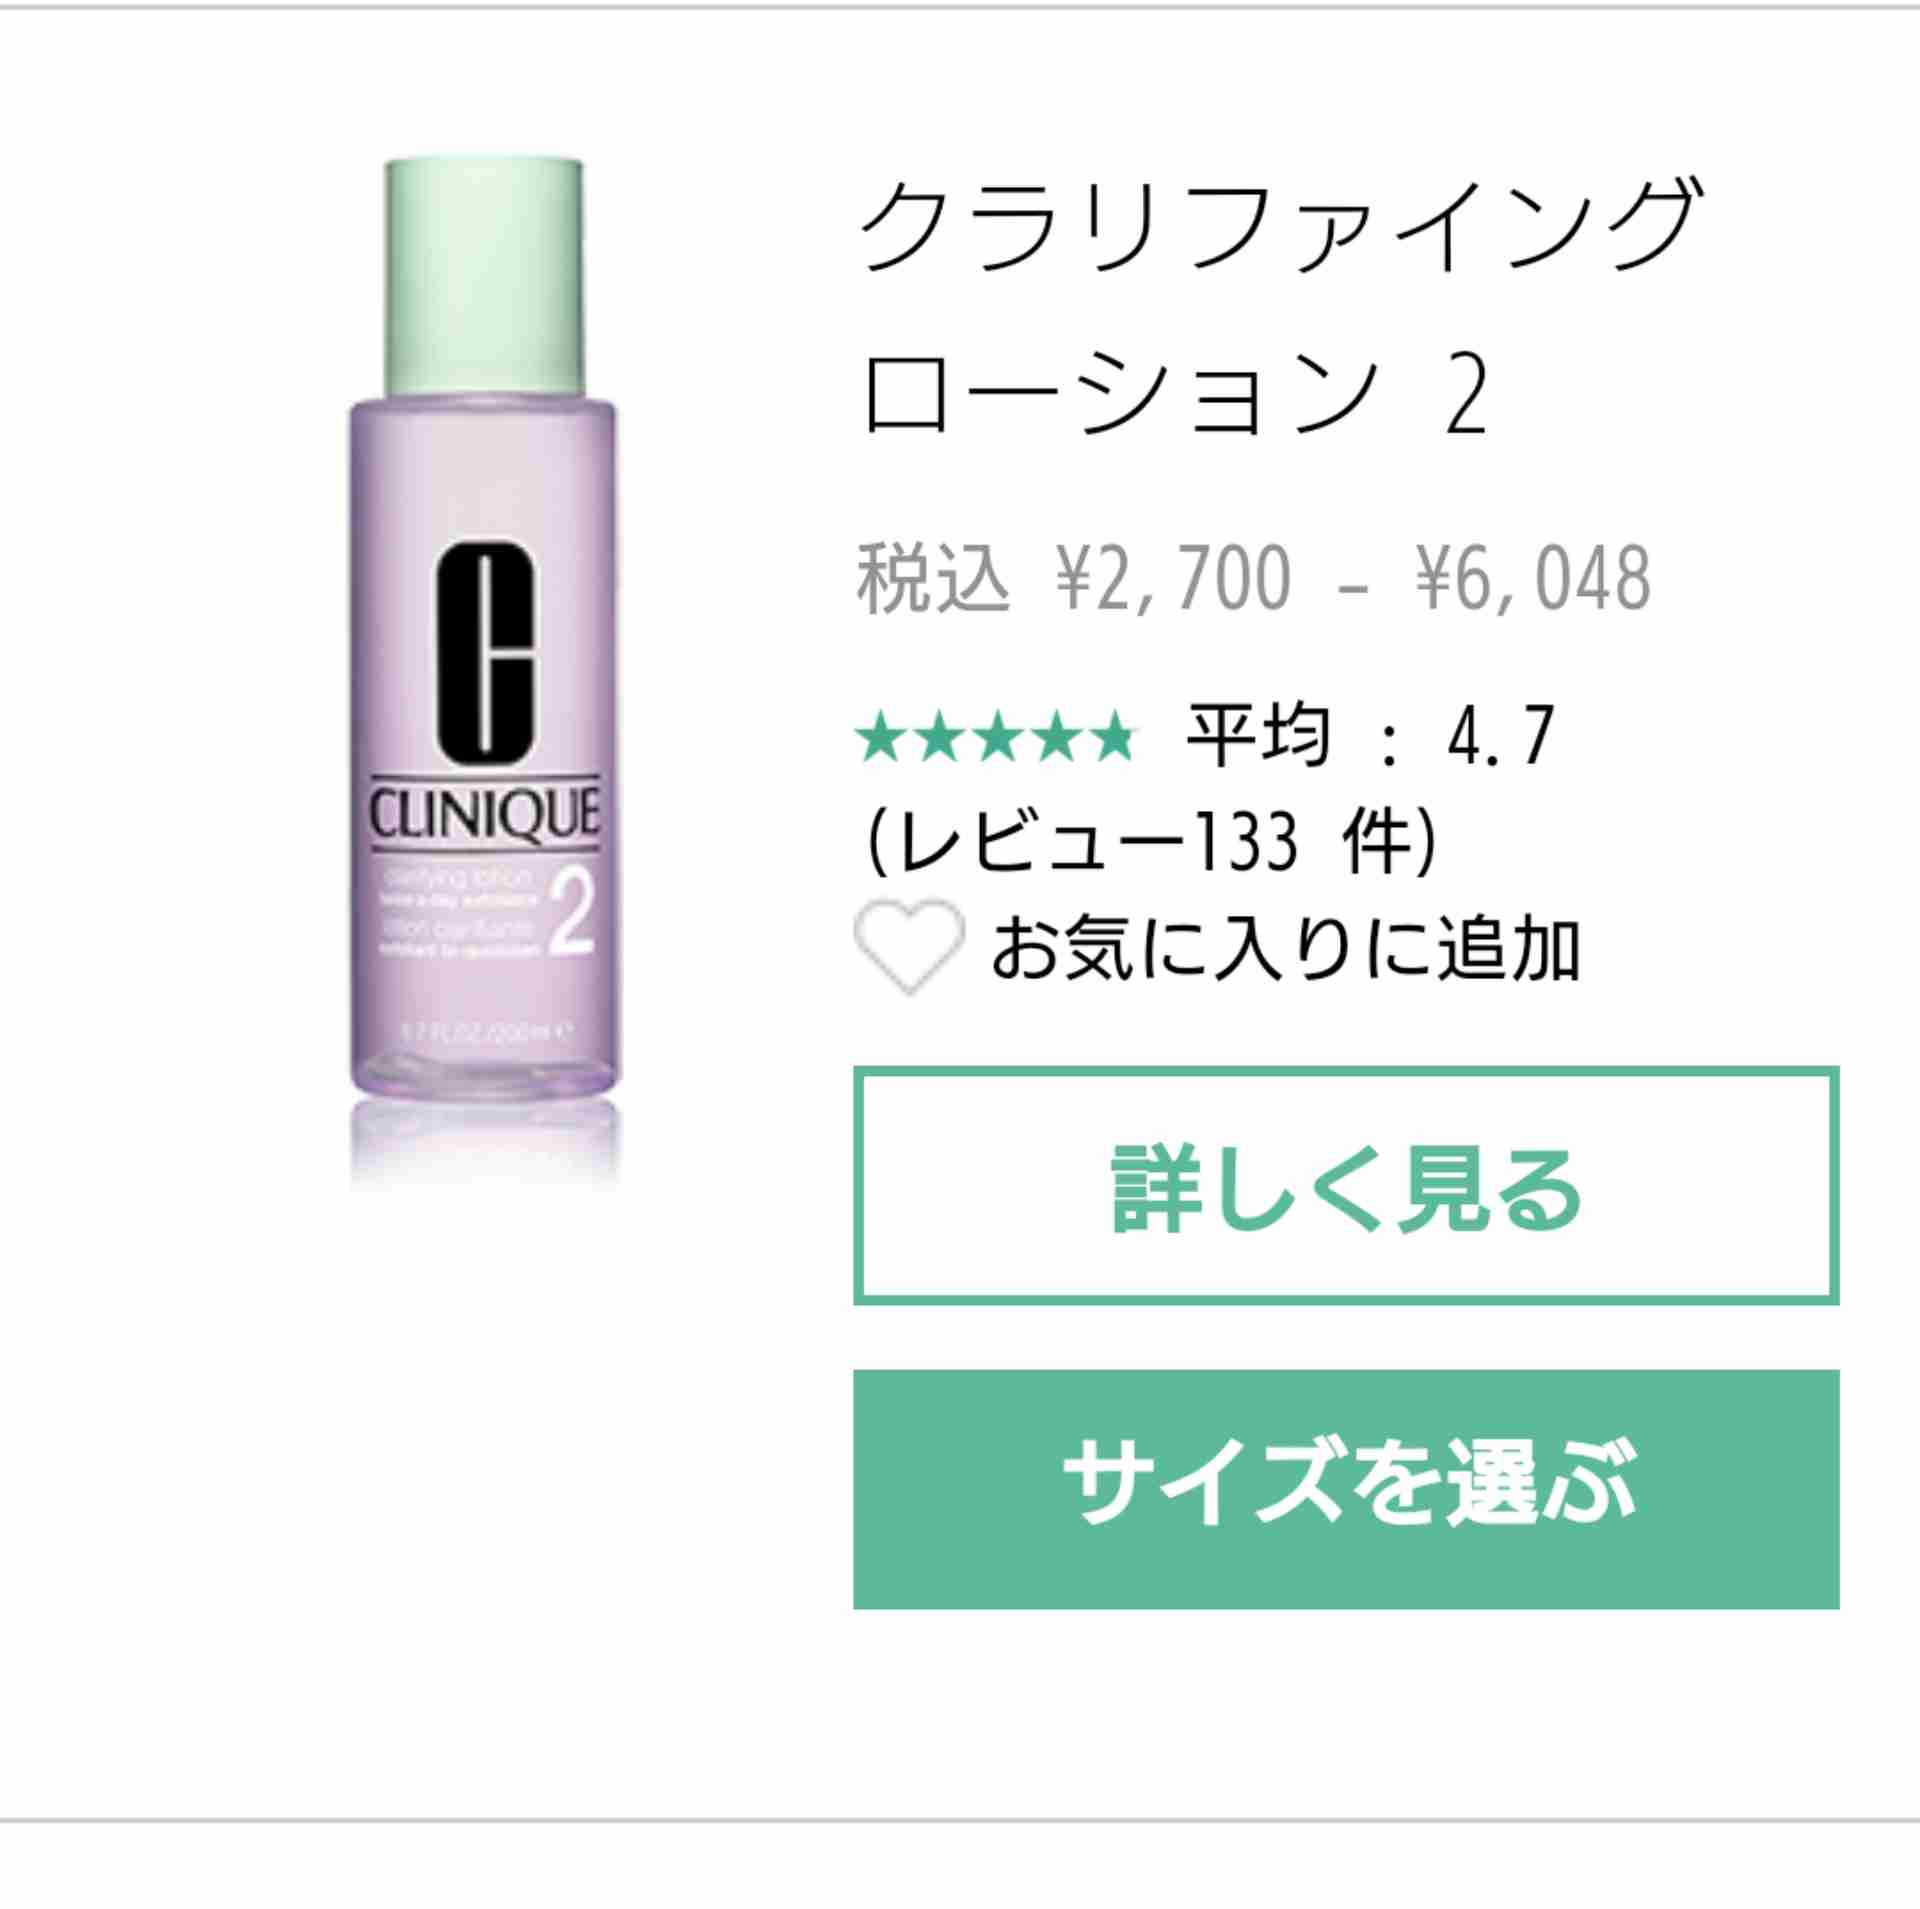The height and width of the screenshot is (1909, 1920).
Task: Click the review count レビュー133 件
Action: click(x=1152, y=841)
